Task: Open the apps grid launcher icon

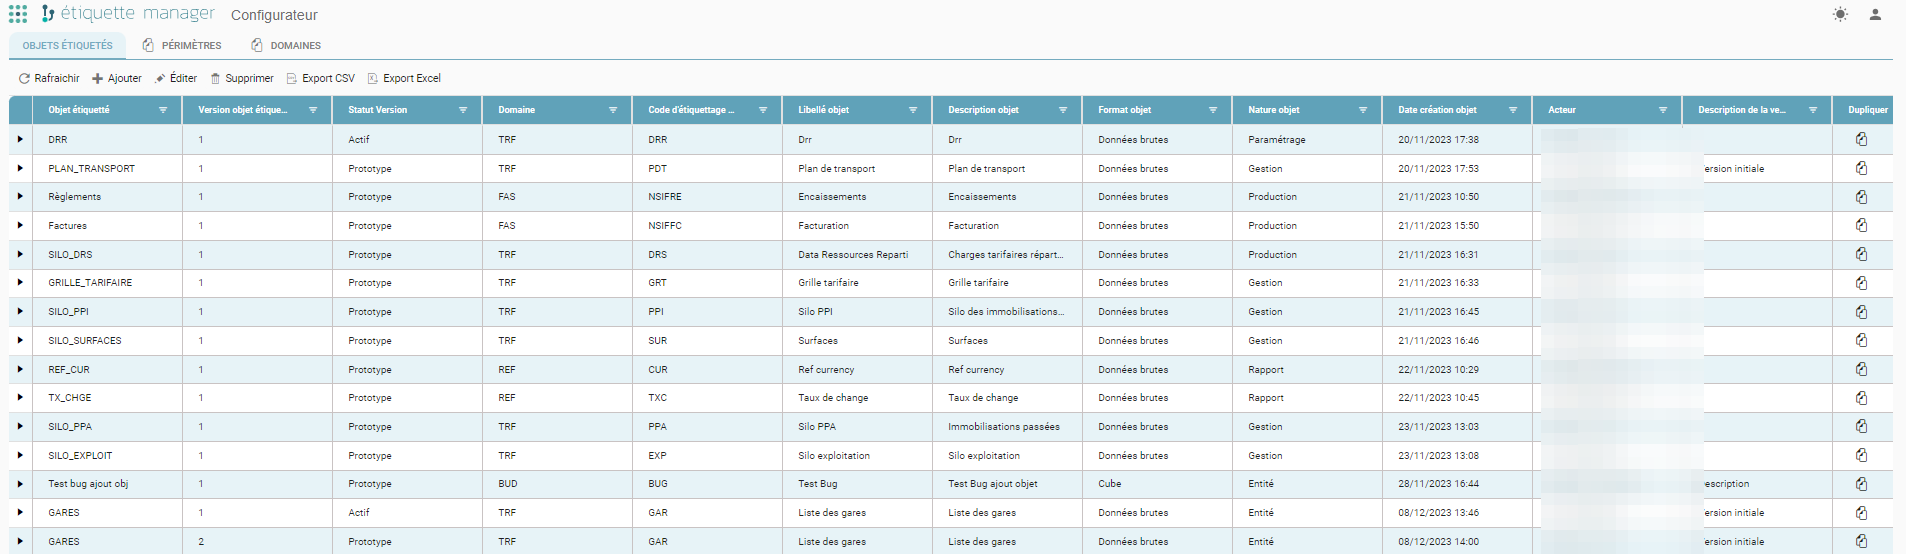Action: pos(18,14)
